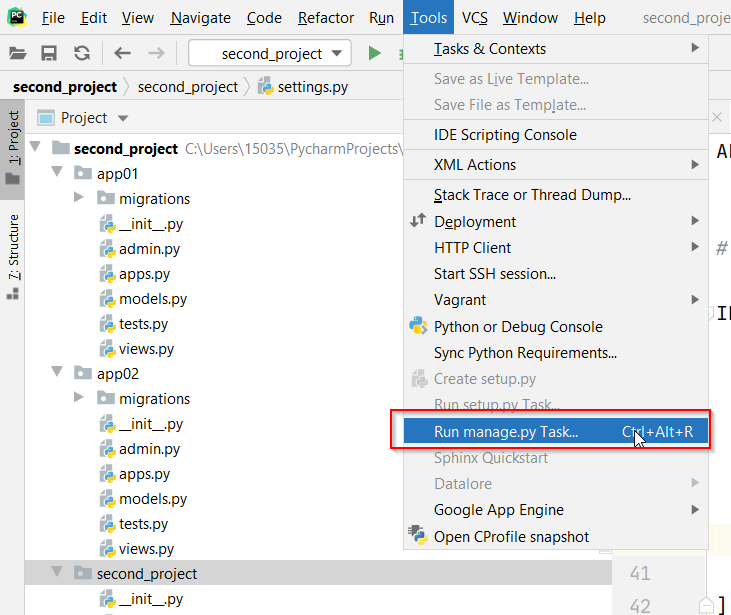Select apps.py under app01

click(x=145, y=274)
